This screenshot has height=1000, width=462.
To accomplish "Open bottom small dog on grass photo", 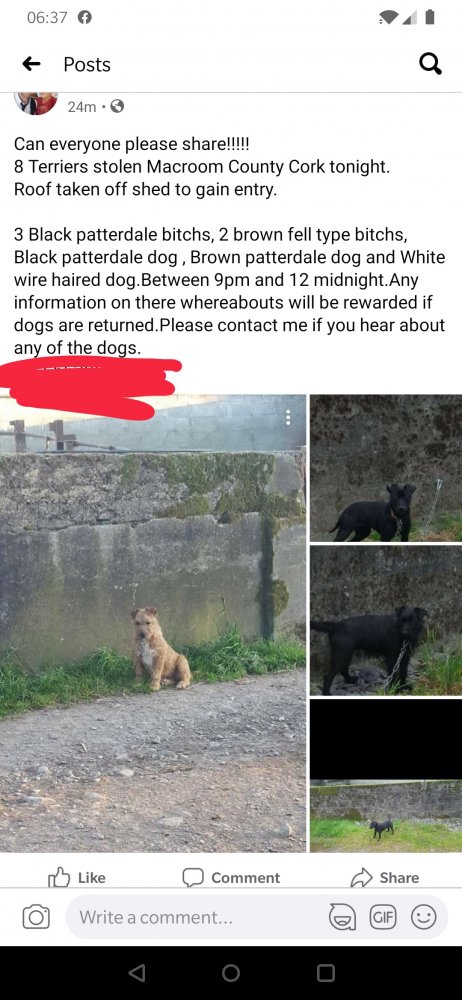I will (x=385, y=776).
